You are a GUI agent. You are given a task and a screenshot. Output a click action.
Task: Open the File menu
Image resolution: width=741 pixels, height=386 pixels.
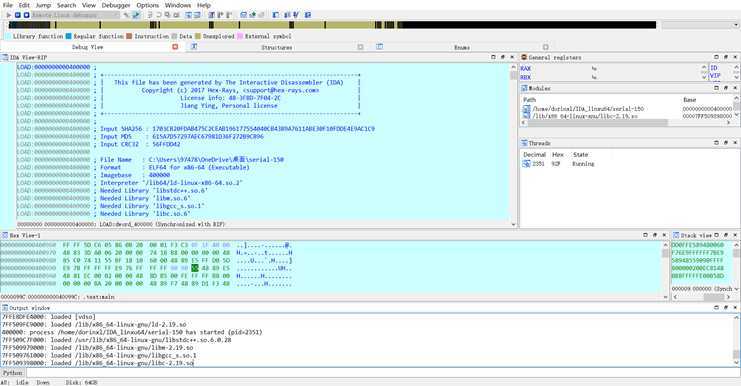click(x=8, y=5)
